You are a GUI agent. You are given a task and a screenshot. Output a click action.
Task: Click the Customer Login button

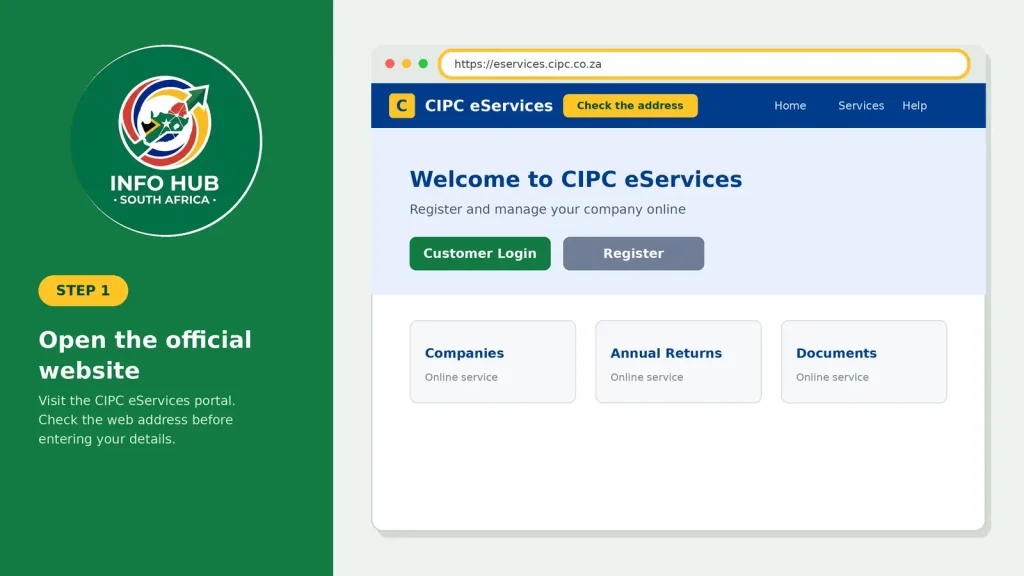coord(480,253)
